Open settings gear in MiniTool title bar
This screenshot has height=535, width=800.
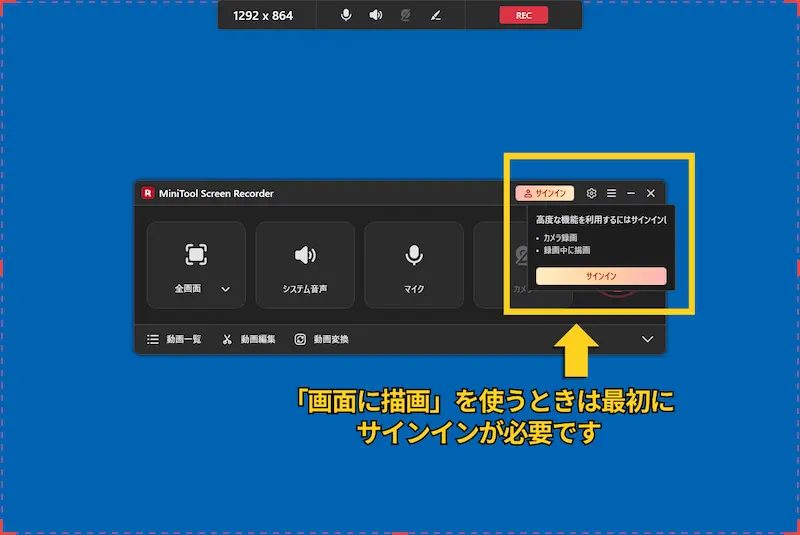click(591, 193)
